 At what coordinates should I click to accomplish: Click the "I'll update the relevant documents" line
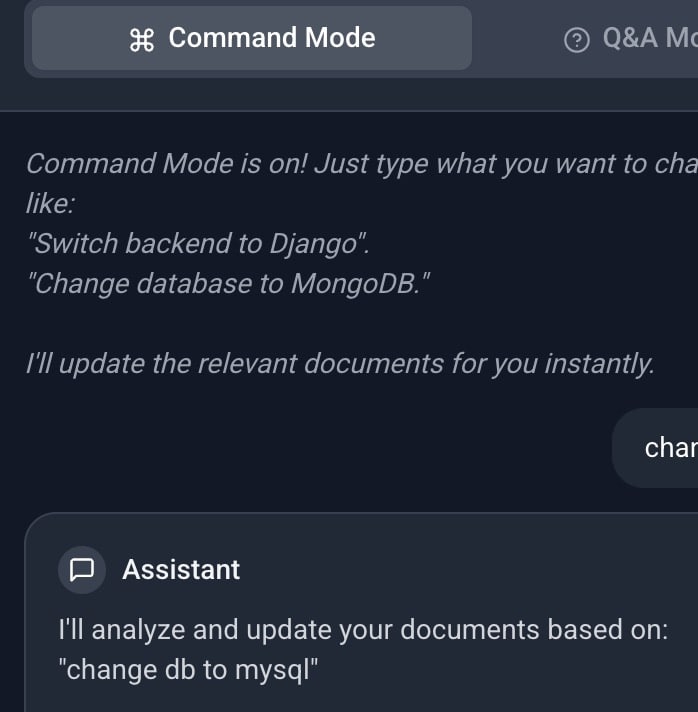pos(340,364)
